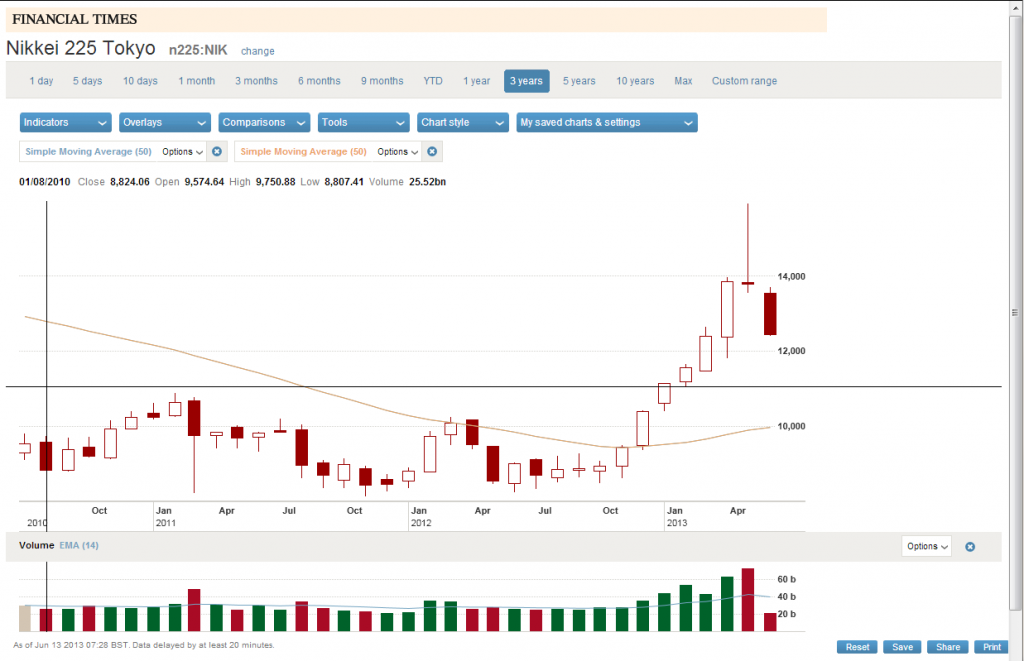
Task: Switch to the 1 month range
Action: (x=197, y=81)
